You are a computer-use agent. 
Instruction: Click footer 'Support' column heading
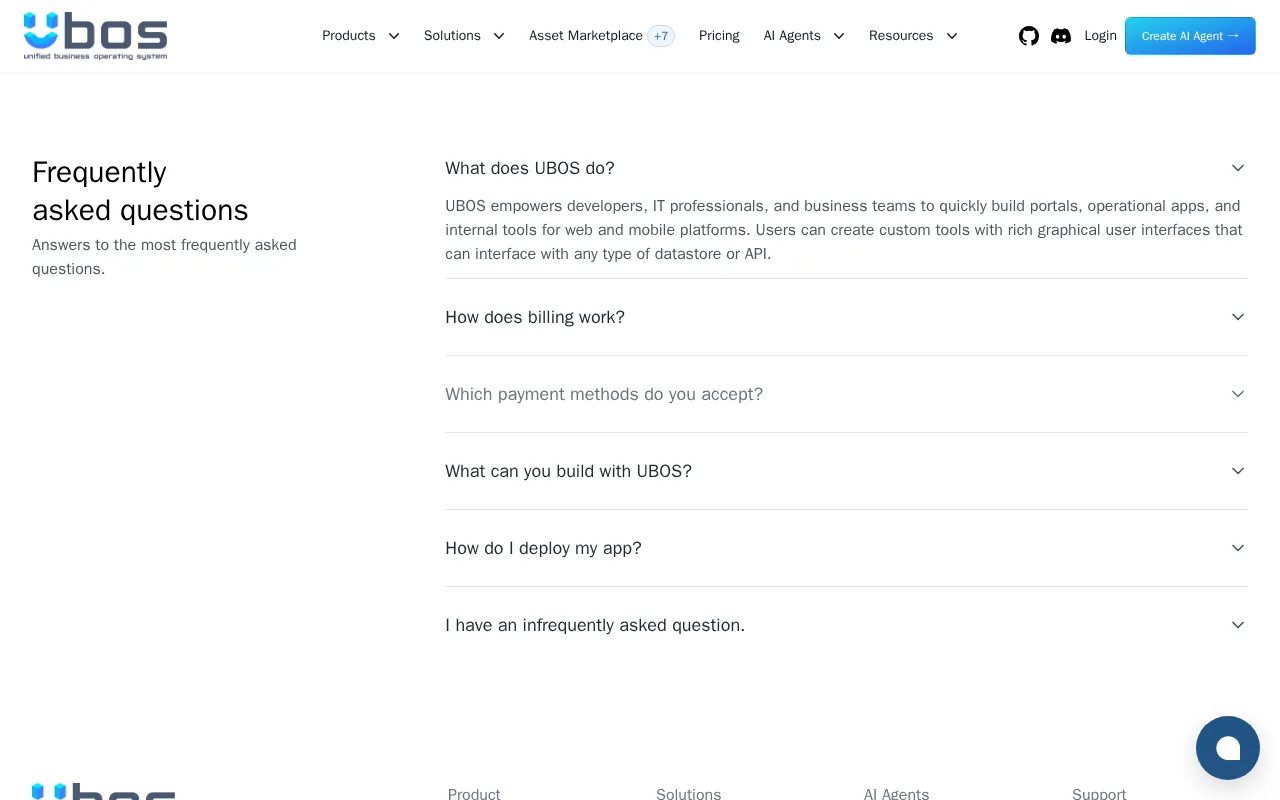tap(1099, 794)
